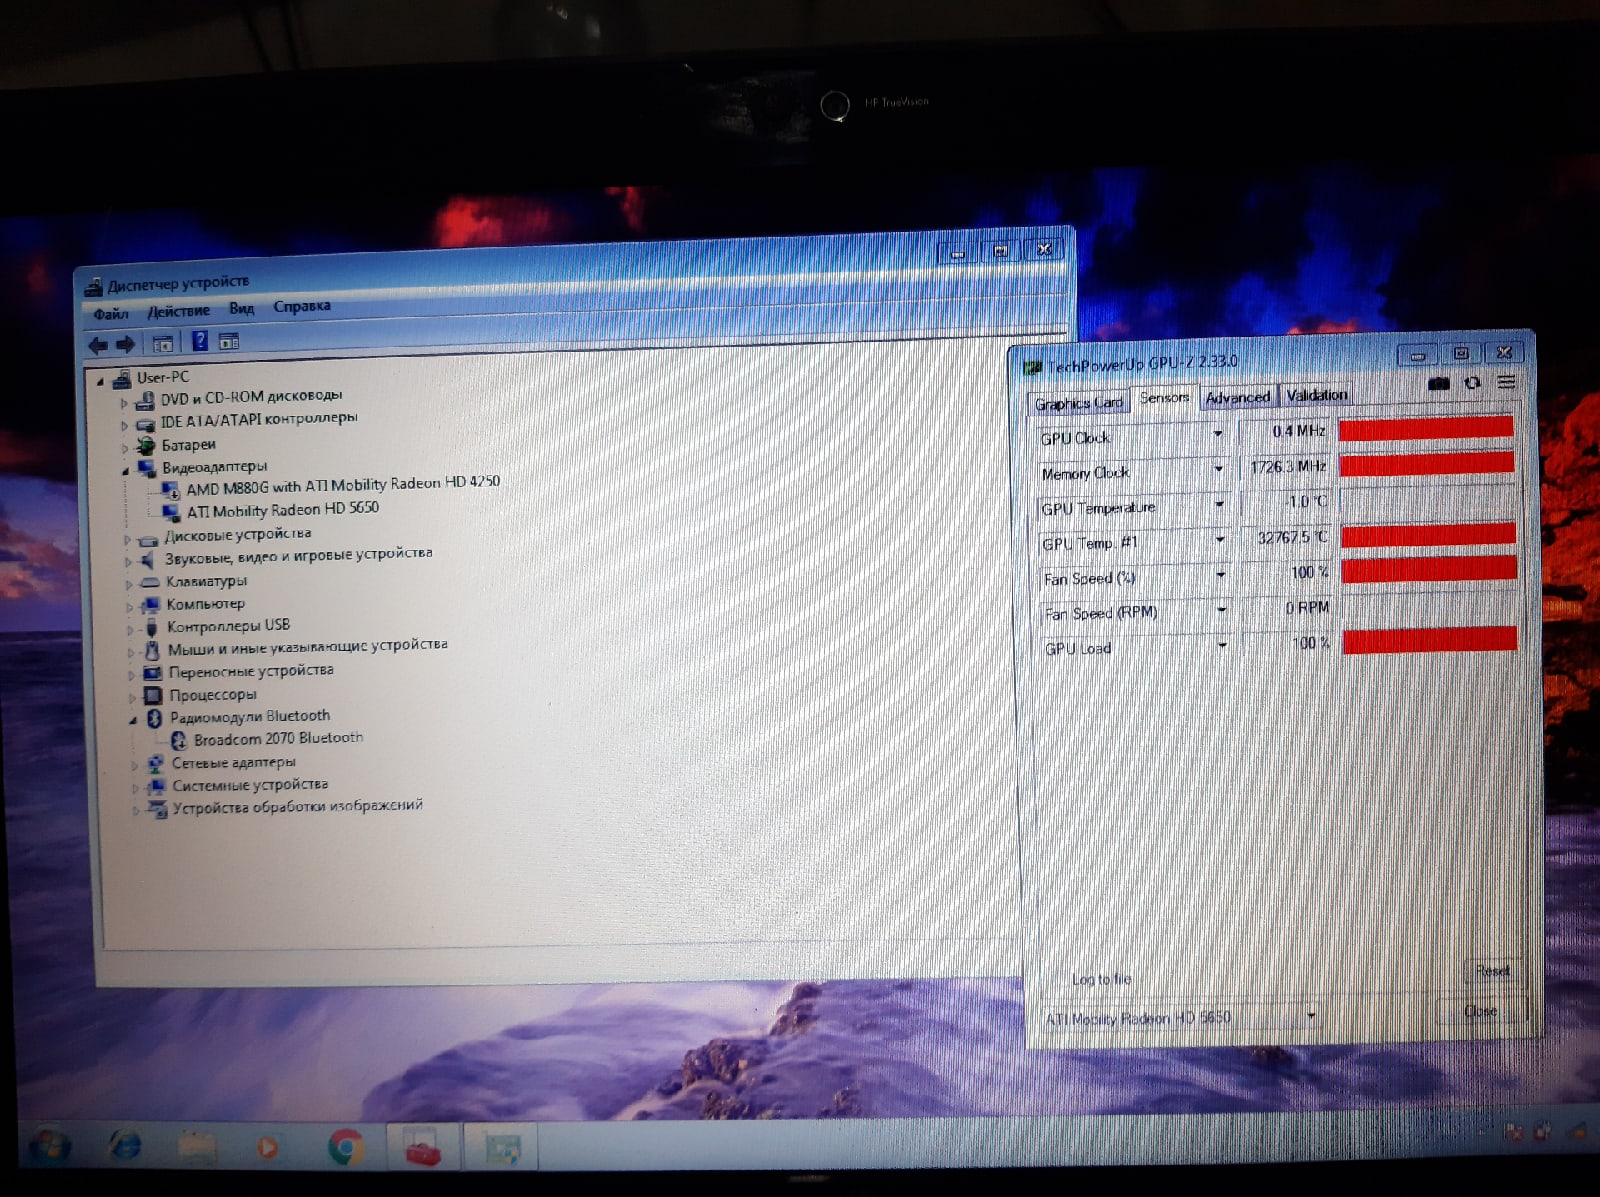Image resolution: width=1600 pixels, height=1197 pixels.
Task: Click the Сетевые адаптеры network icon
Action: coord(155,764)
